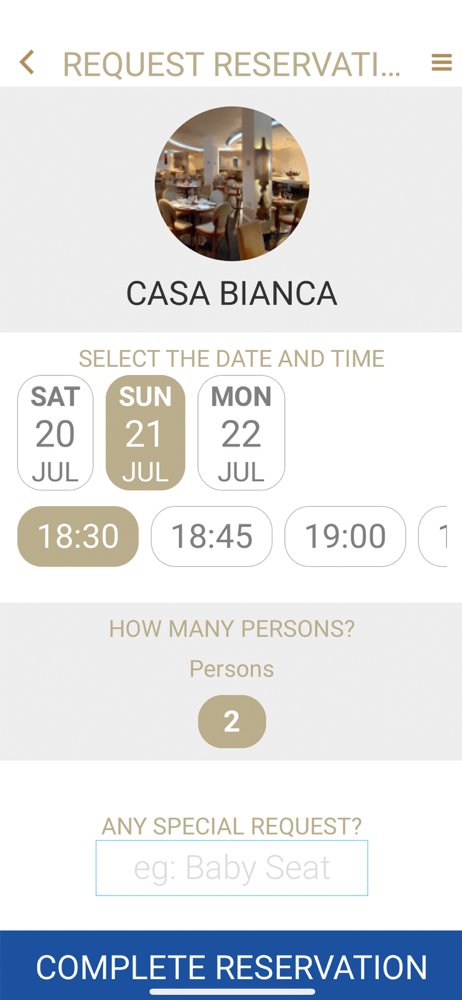Select Saturday 20 Jul date

coord(56,432)
